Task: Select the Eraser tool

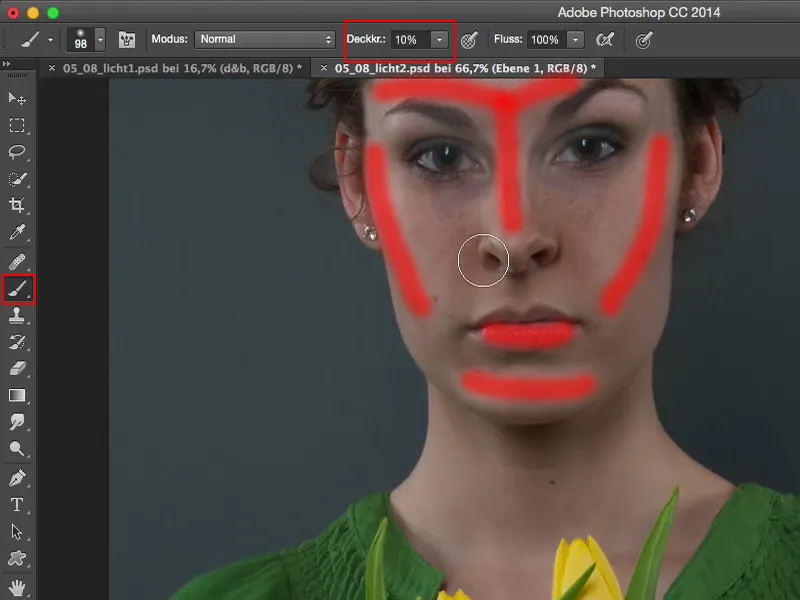Action: [x=17, y=368]
